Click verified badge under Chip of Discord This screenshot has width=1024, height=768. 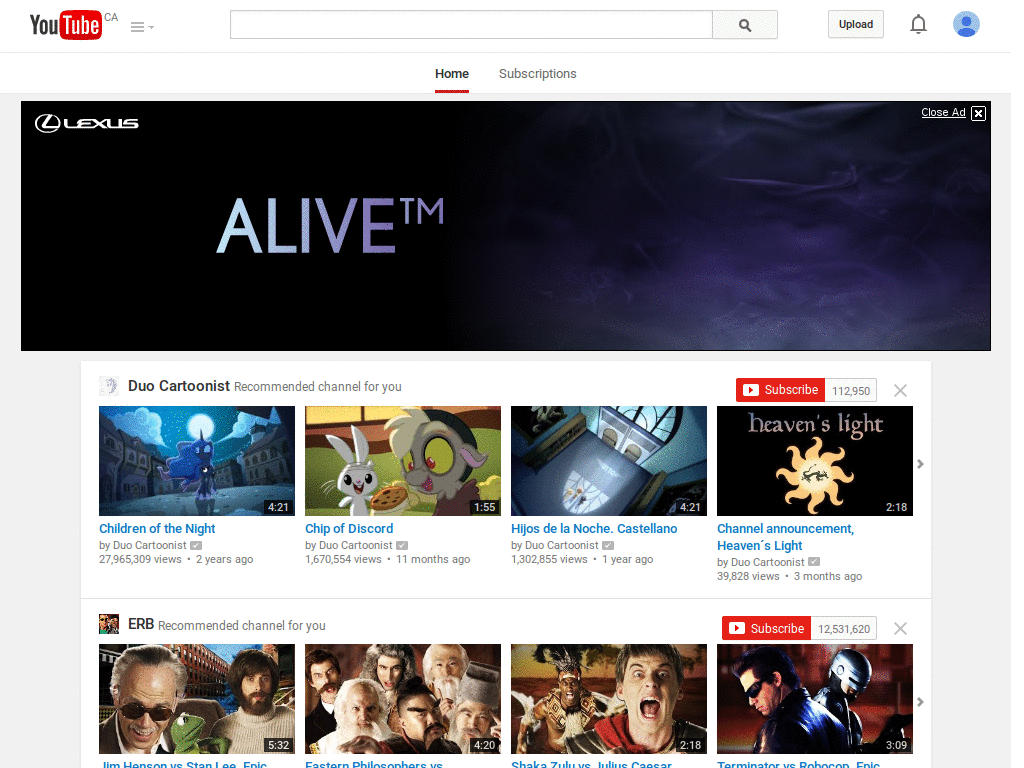pyautogui.click(x=402, y=545)
